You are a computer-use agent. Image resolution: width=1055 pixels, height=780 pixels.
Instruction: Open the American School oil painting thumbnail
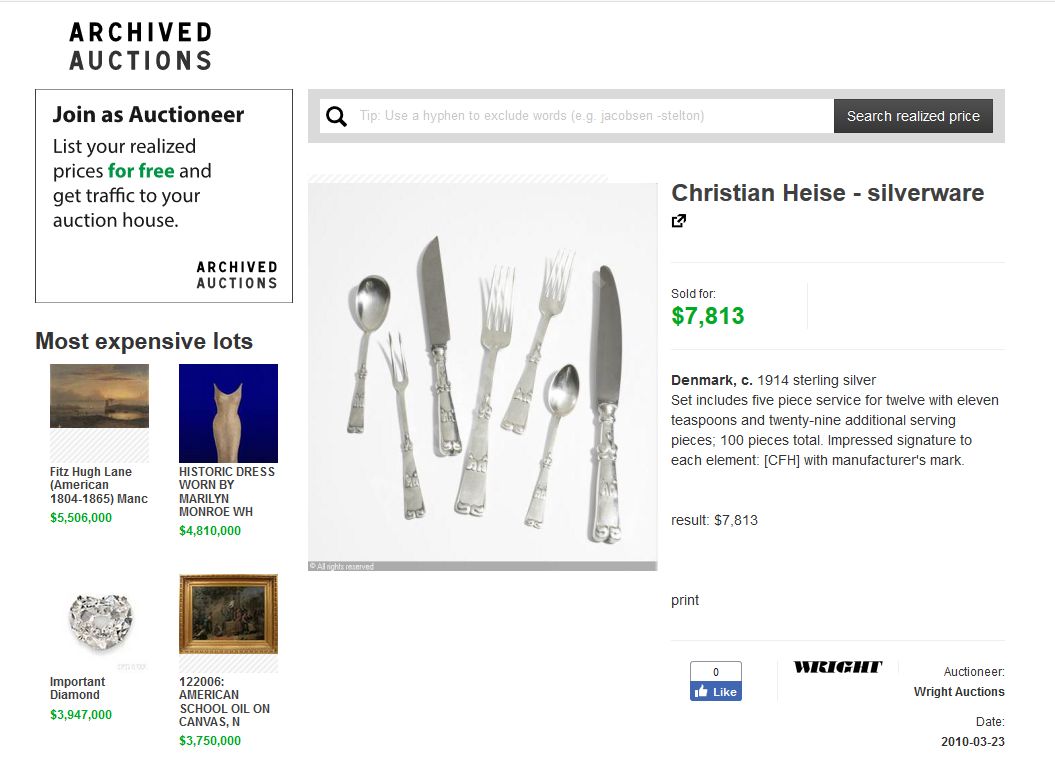tap(228, 614)
